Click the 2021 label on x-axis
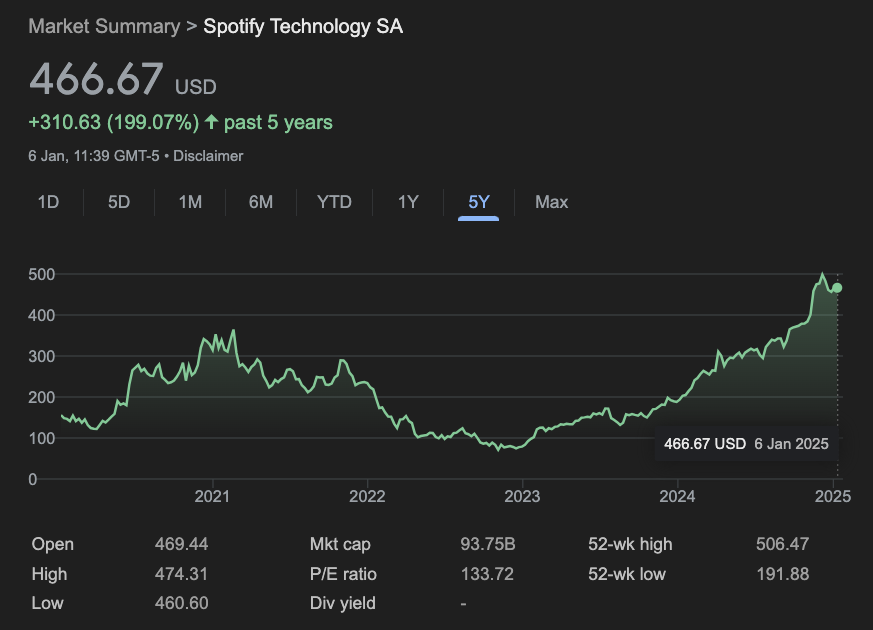 coord(212,496)
